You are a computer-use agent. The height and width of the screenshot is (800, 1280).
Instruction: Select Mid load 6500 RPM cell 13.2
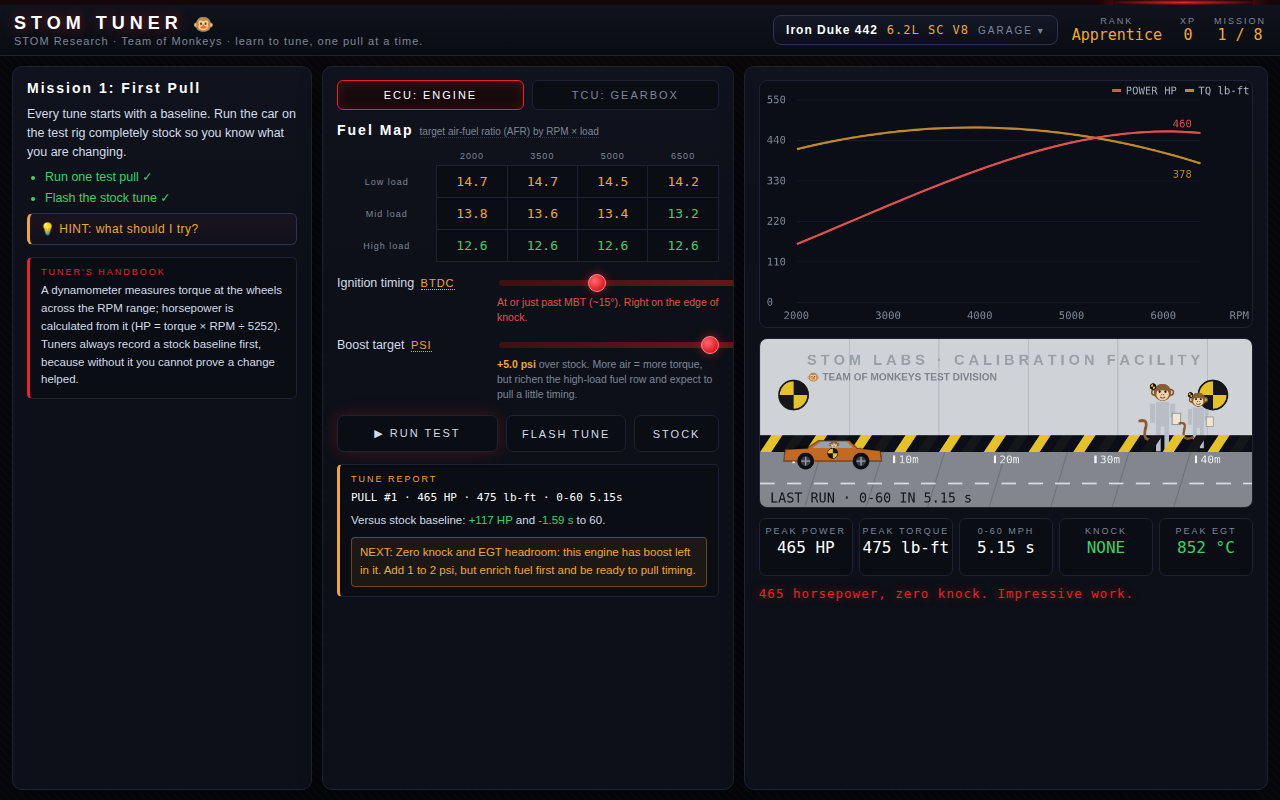tap(683, 214)
